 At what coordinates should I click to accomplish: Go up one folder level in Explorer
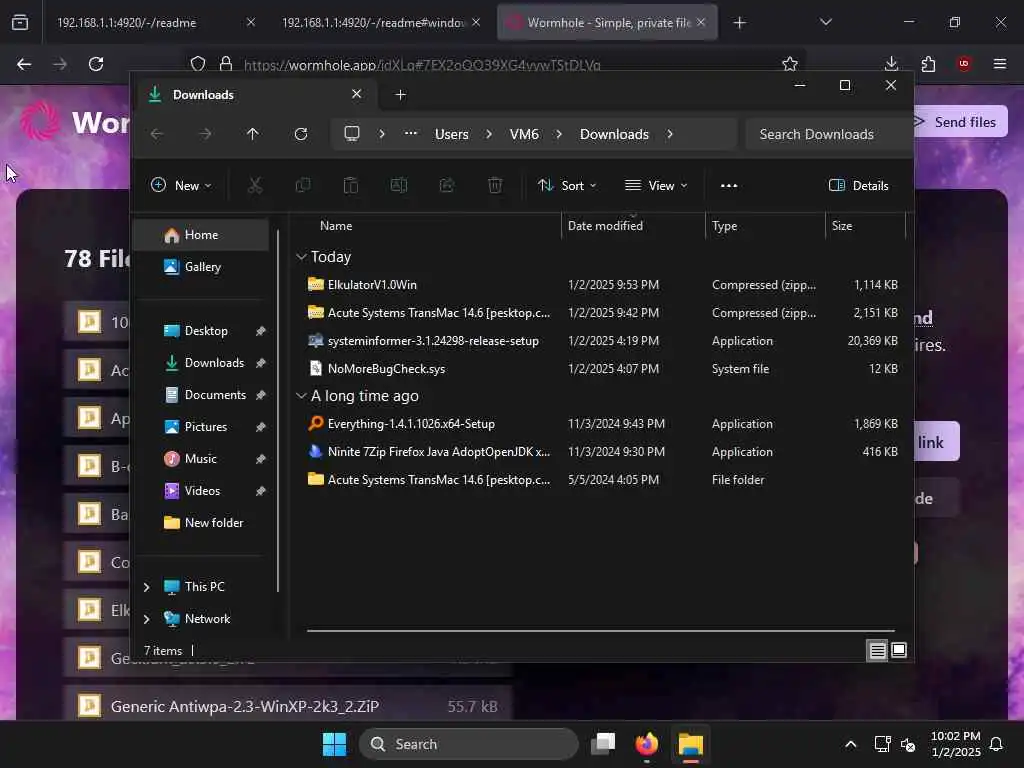[x=253, y=134]
